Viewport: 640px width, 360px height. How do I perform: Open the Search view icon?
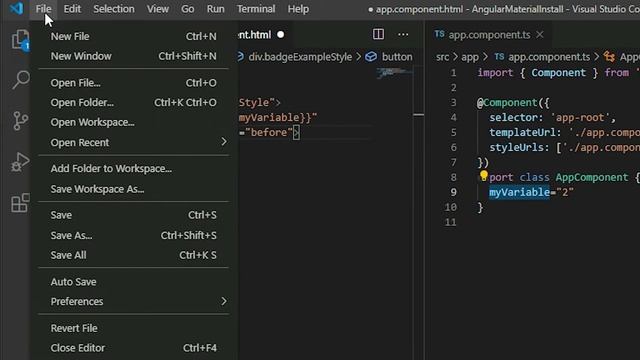click(x=20, y=80)
